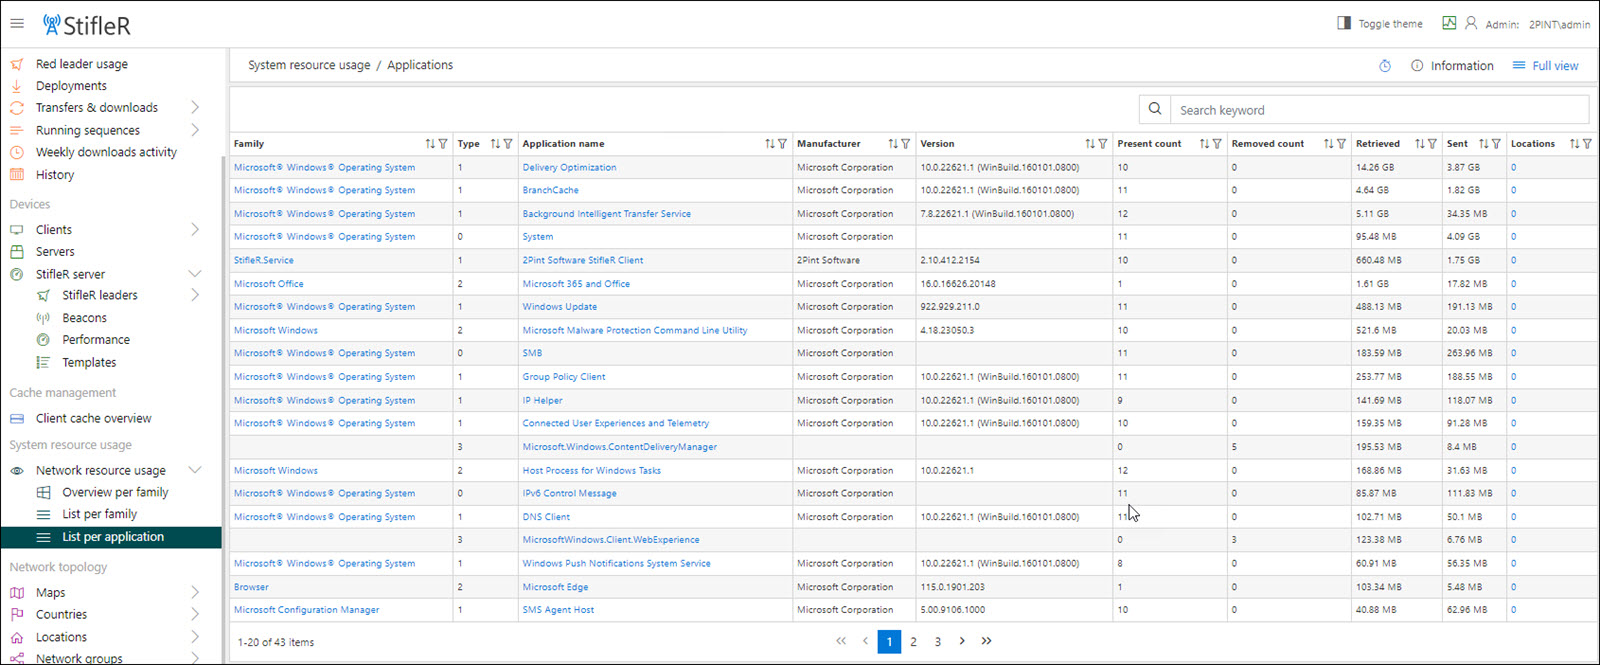This screenshot has width=1600, height=665.
Task: Expand the Transfers & downloads section
Action: pyautogui.click(x=194, y=108)
